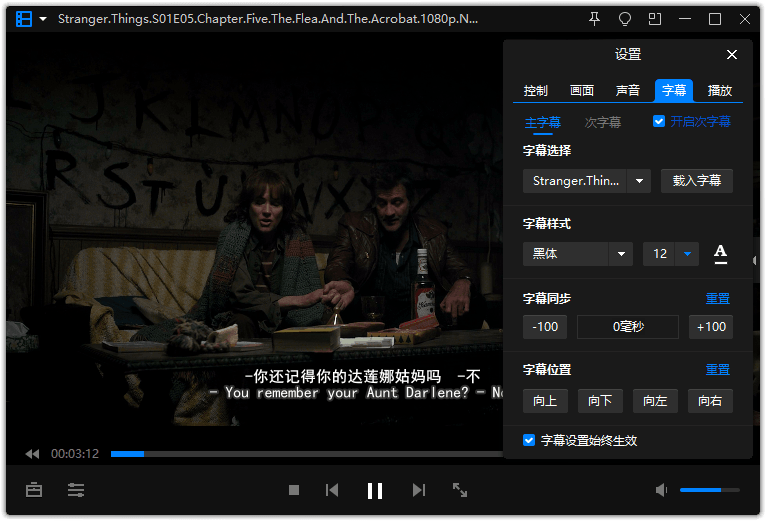Uncheck 字幕设置始终生效 option

529,440
